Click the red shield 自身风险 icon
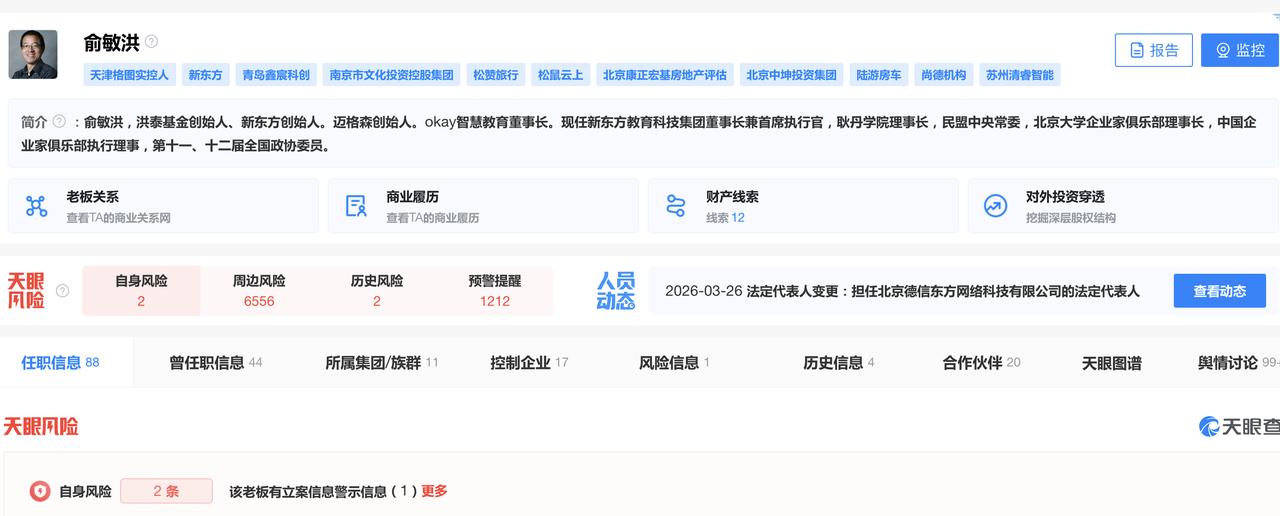 (x=39, y=491)
